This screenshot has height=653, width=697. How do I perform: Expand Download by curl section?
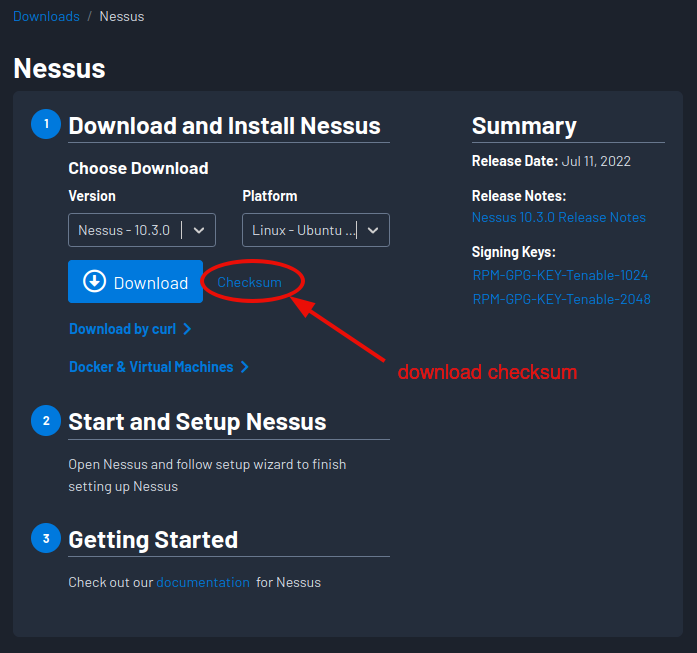(x=122, y=329)
